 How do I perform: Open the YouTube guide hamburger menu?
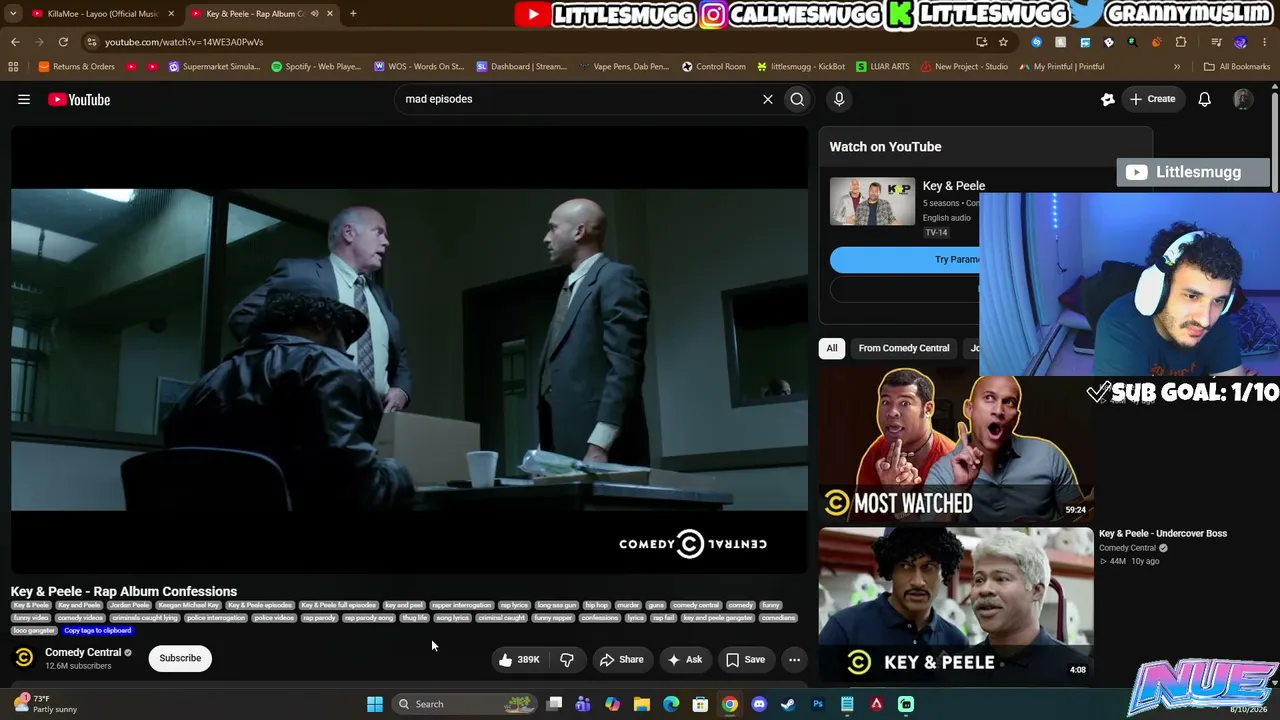click(x=24, y=99)
